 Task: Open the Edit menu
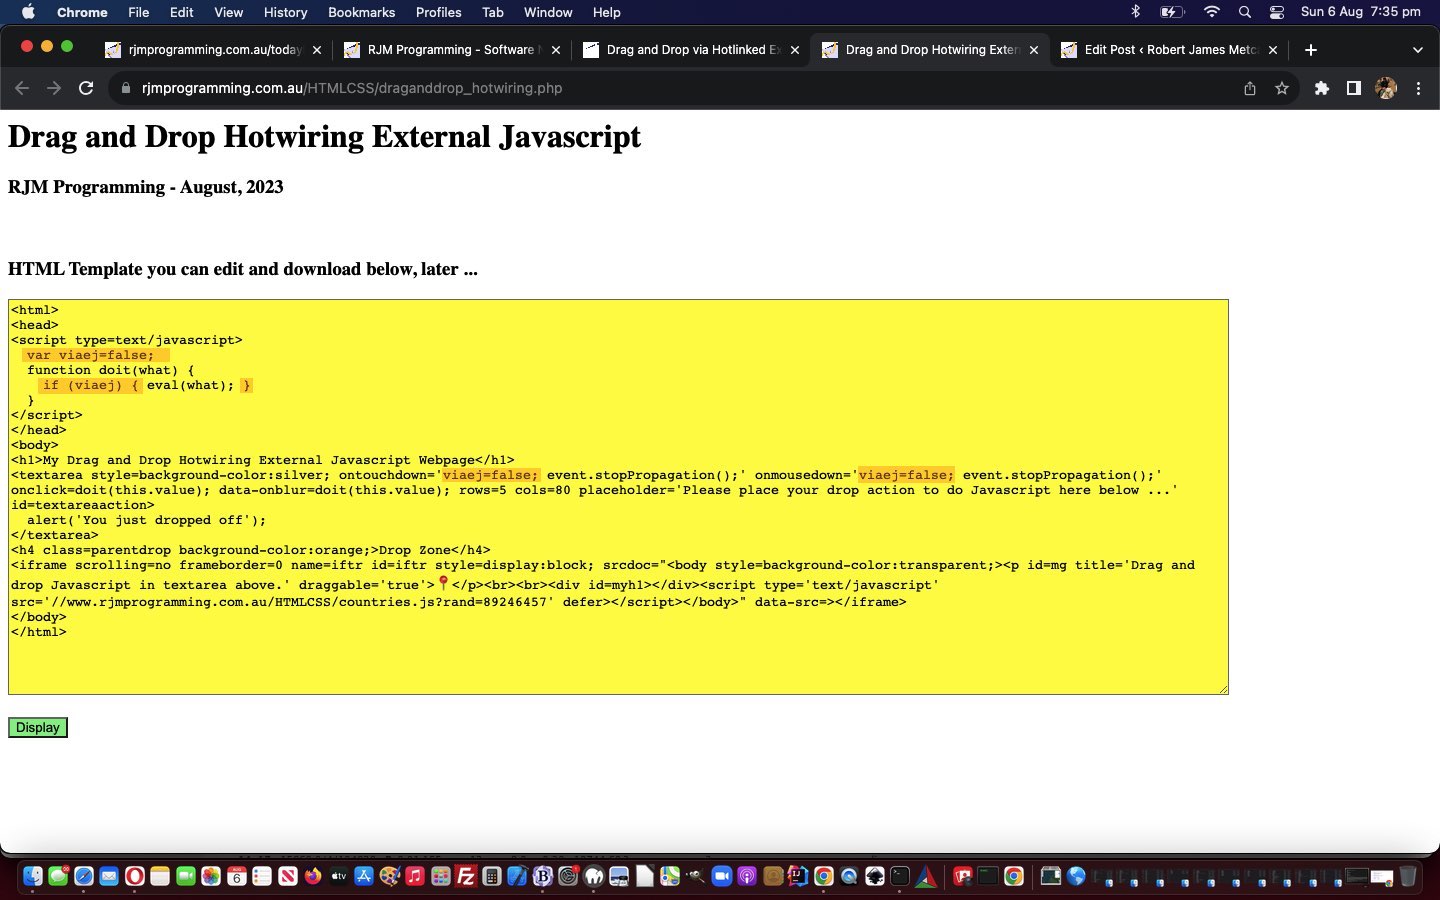pos(181,12)
